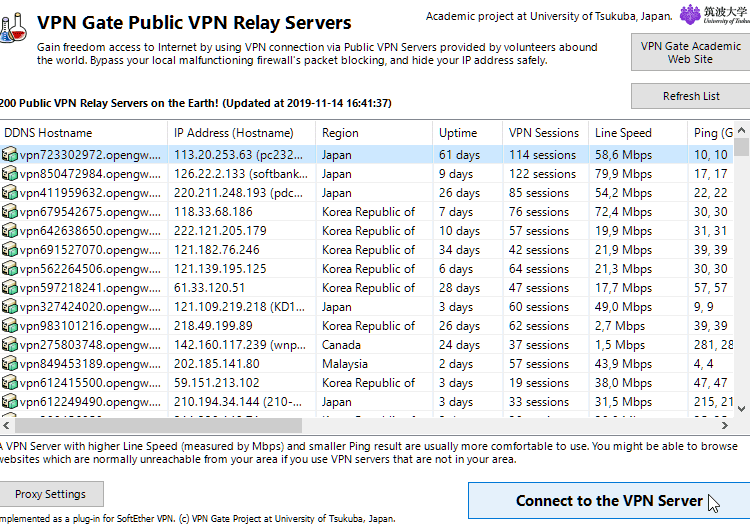Click server icon for vpn612415500 row

(x=10, y=383)
